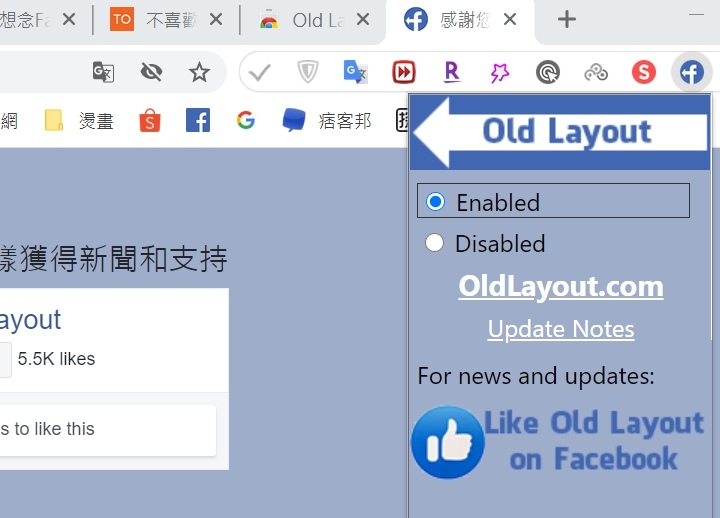
Task: Close the 不喜歡 tab
Action: pyautogui.click(x=216, y=19)
